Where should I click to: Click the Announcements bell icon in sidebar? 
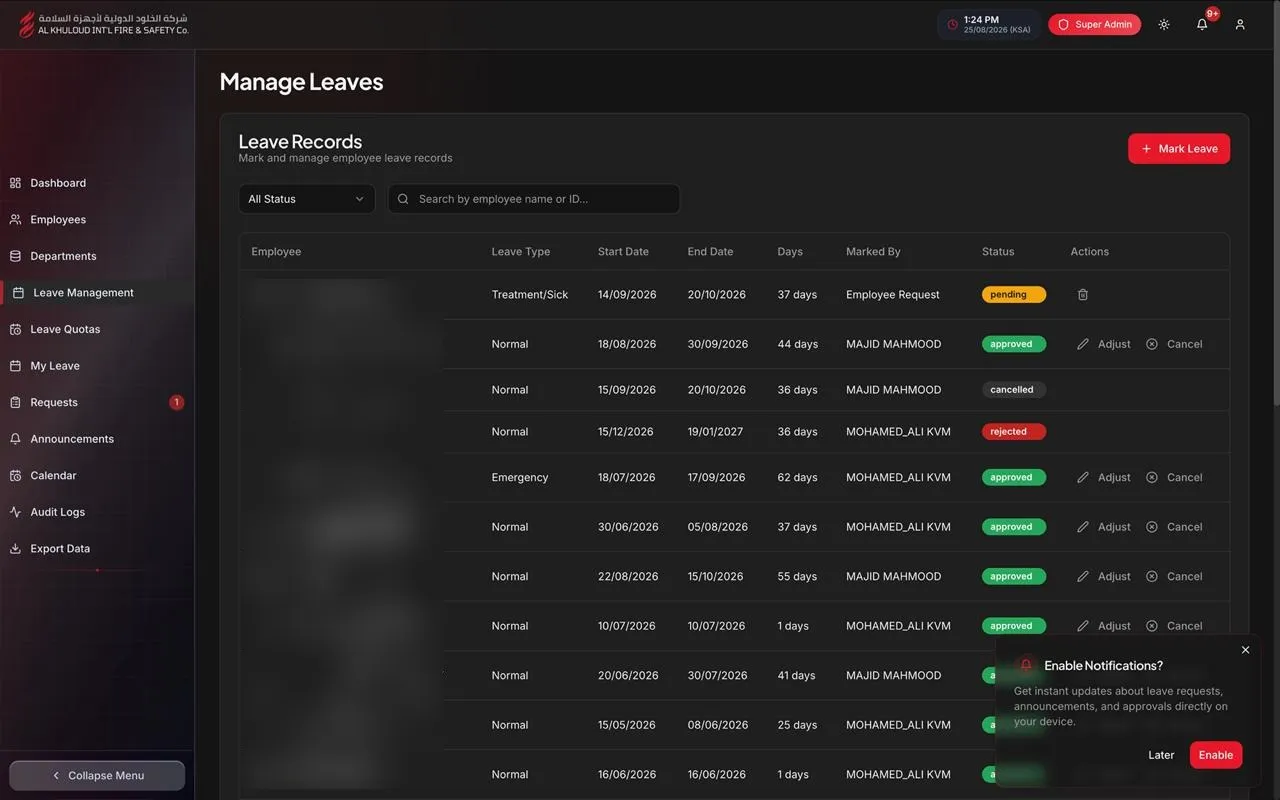tap(15, 439)
